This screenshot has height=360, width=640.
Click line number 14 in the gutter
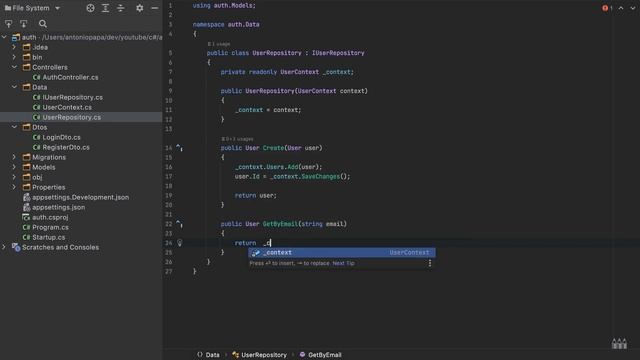point(169,148)
